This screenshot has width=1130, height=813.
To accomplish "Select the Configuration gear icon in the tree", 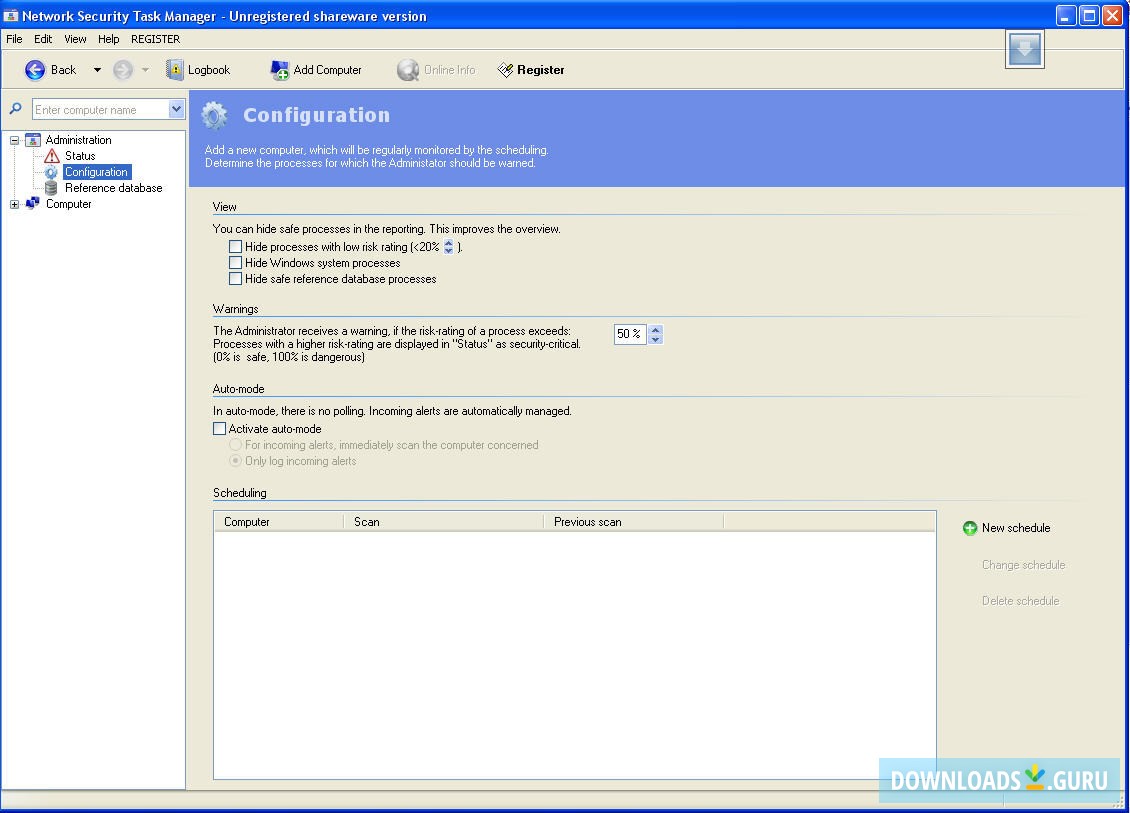I will coord(51,172).
